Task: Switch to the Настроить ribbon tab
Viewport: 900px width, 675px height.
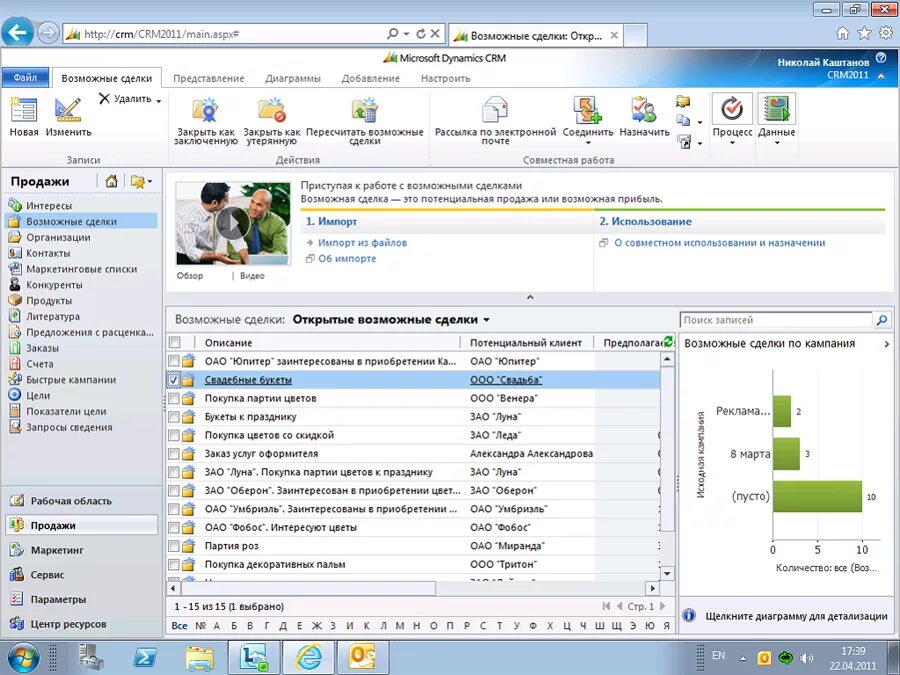Action: point(445,79)
